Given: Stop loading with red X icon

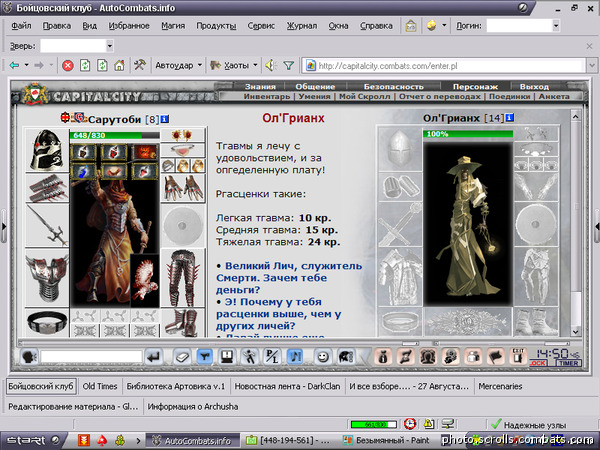Looking at the screenshot, I should coord(68,66).
